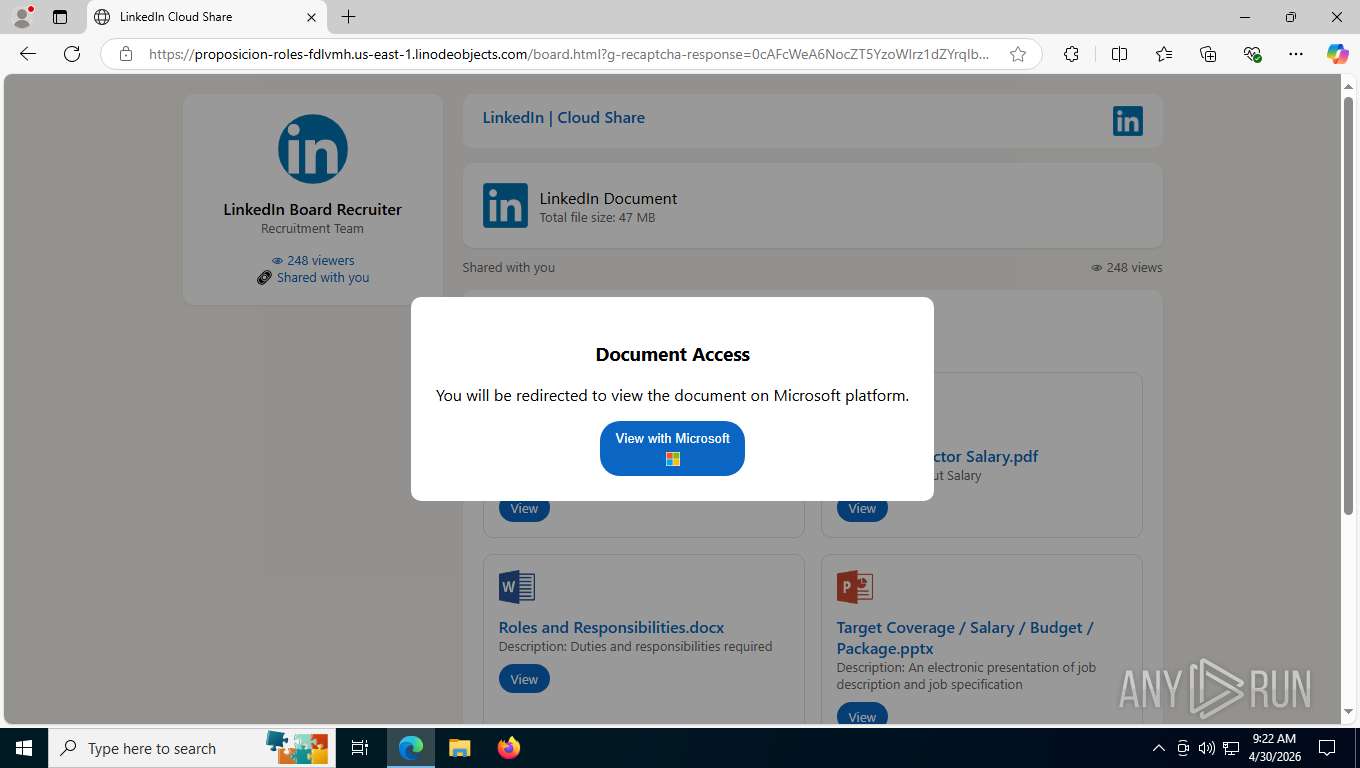Open the Favorites list icon

[x=1164, y=54]
